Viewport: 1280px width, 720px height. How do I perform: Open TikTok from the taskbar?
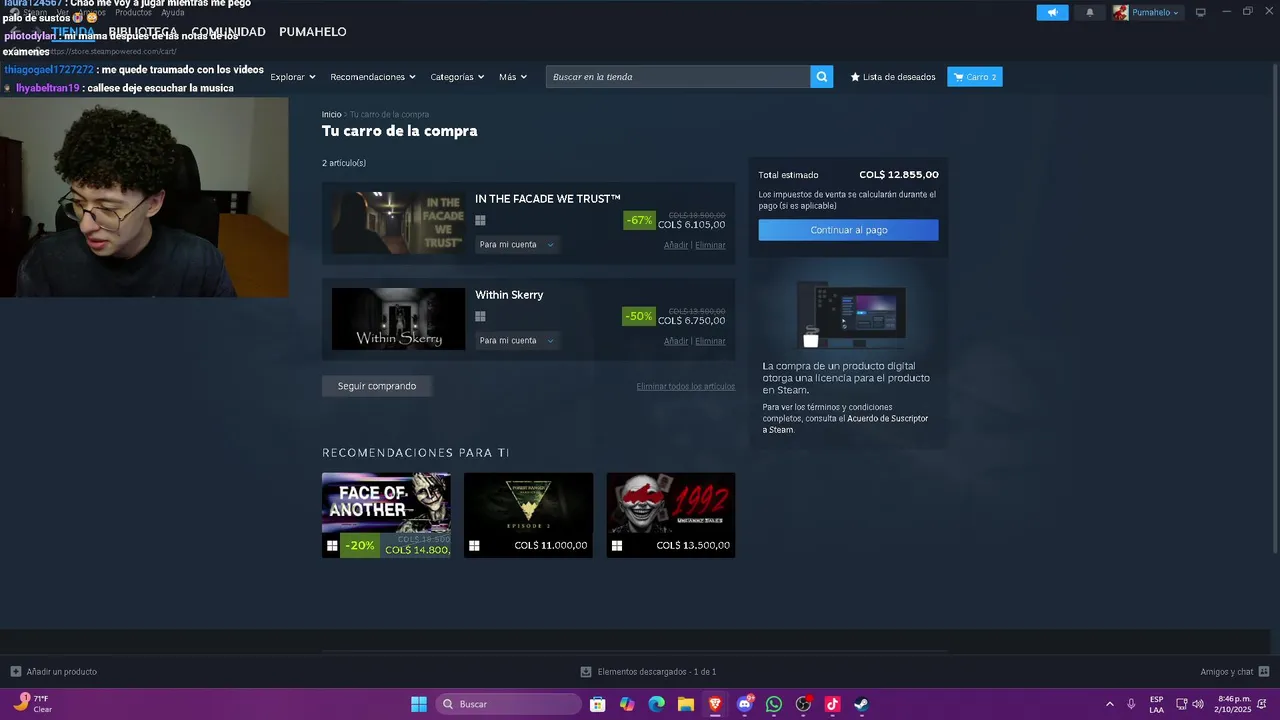(x=832, y=704)
